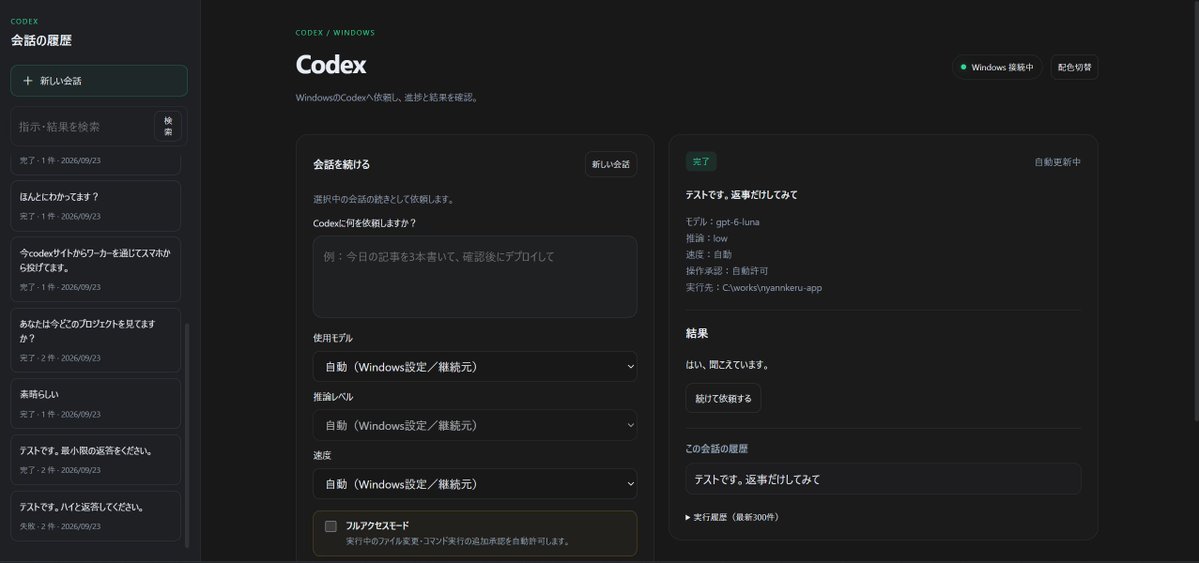Click the 会話を続ける panel heading

pos(341,164)
